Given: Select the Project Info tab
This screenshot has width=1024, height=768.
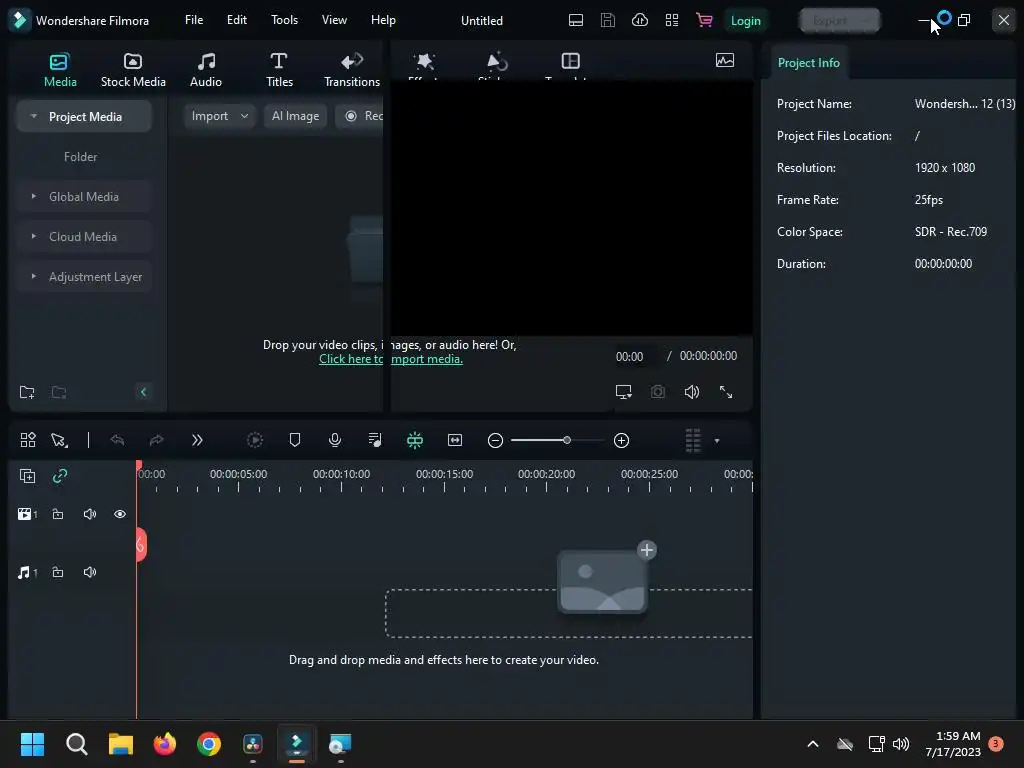Looking at the screenshot, I should click(x=808, y=63).
